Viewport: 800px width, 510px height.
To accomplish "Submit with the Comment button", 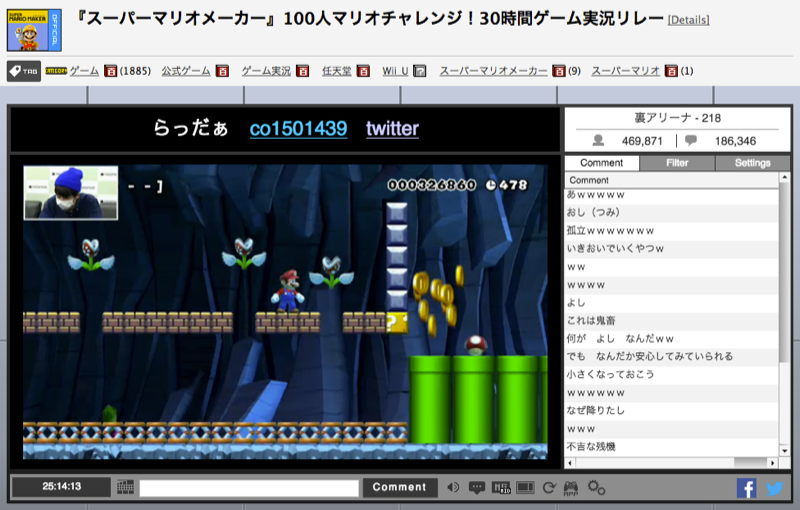I will (399, 487).
